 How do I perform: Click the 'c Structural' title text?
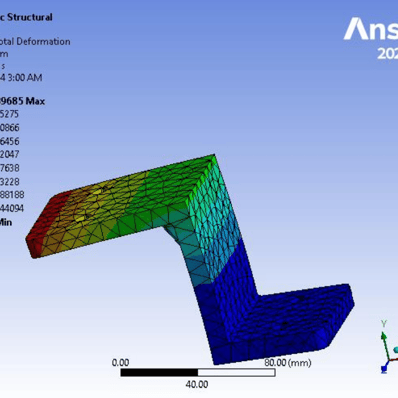click(x=26, y=17)
